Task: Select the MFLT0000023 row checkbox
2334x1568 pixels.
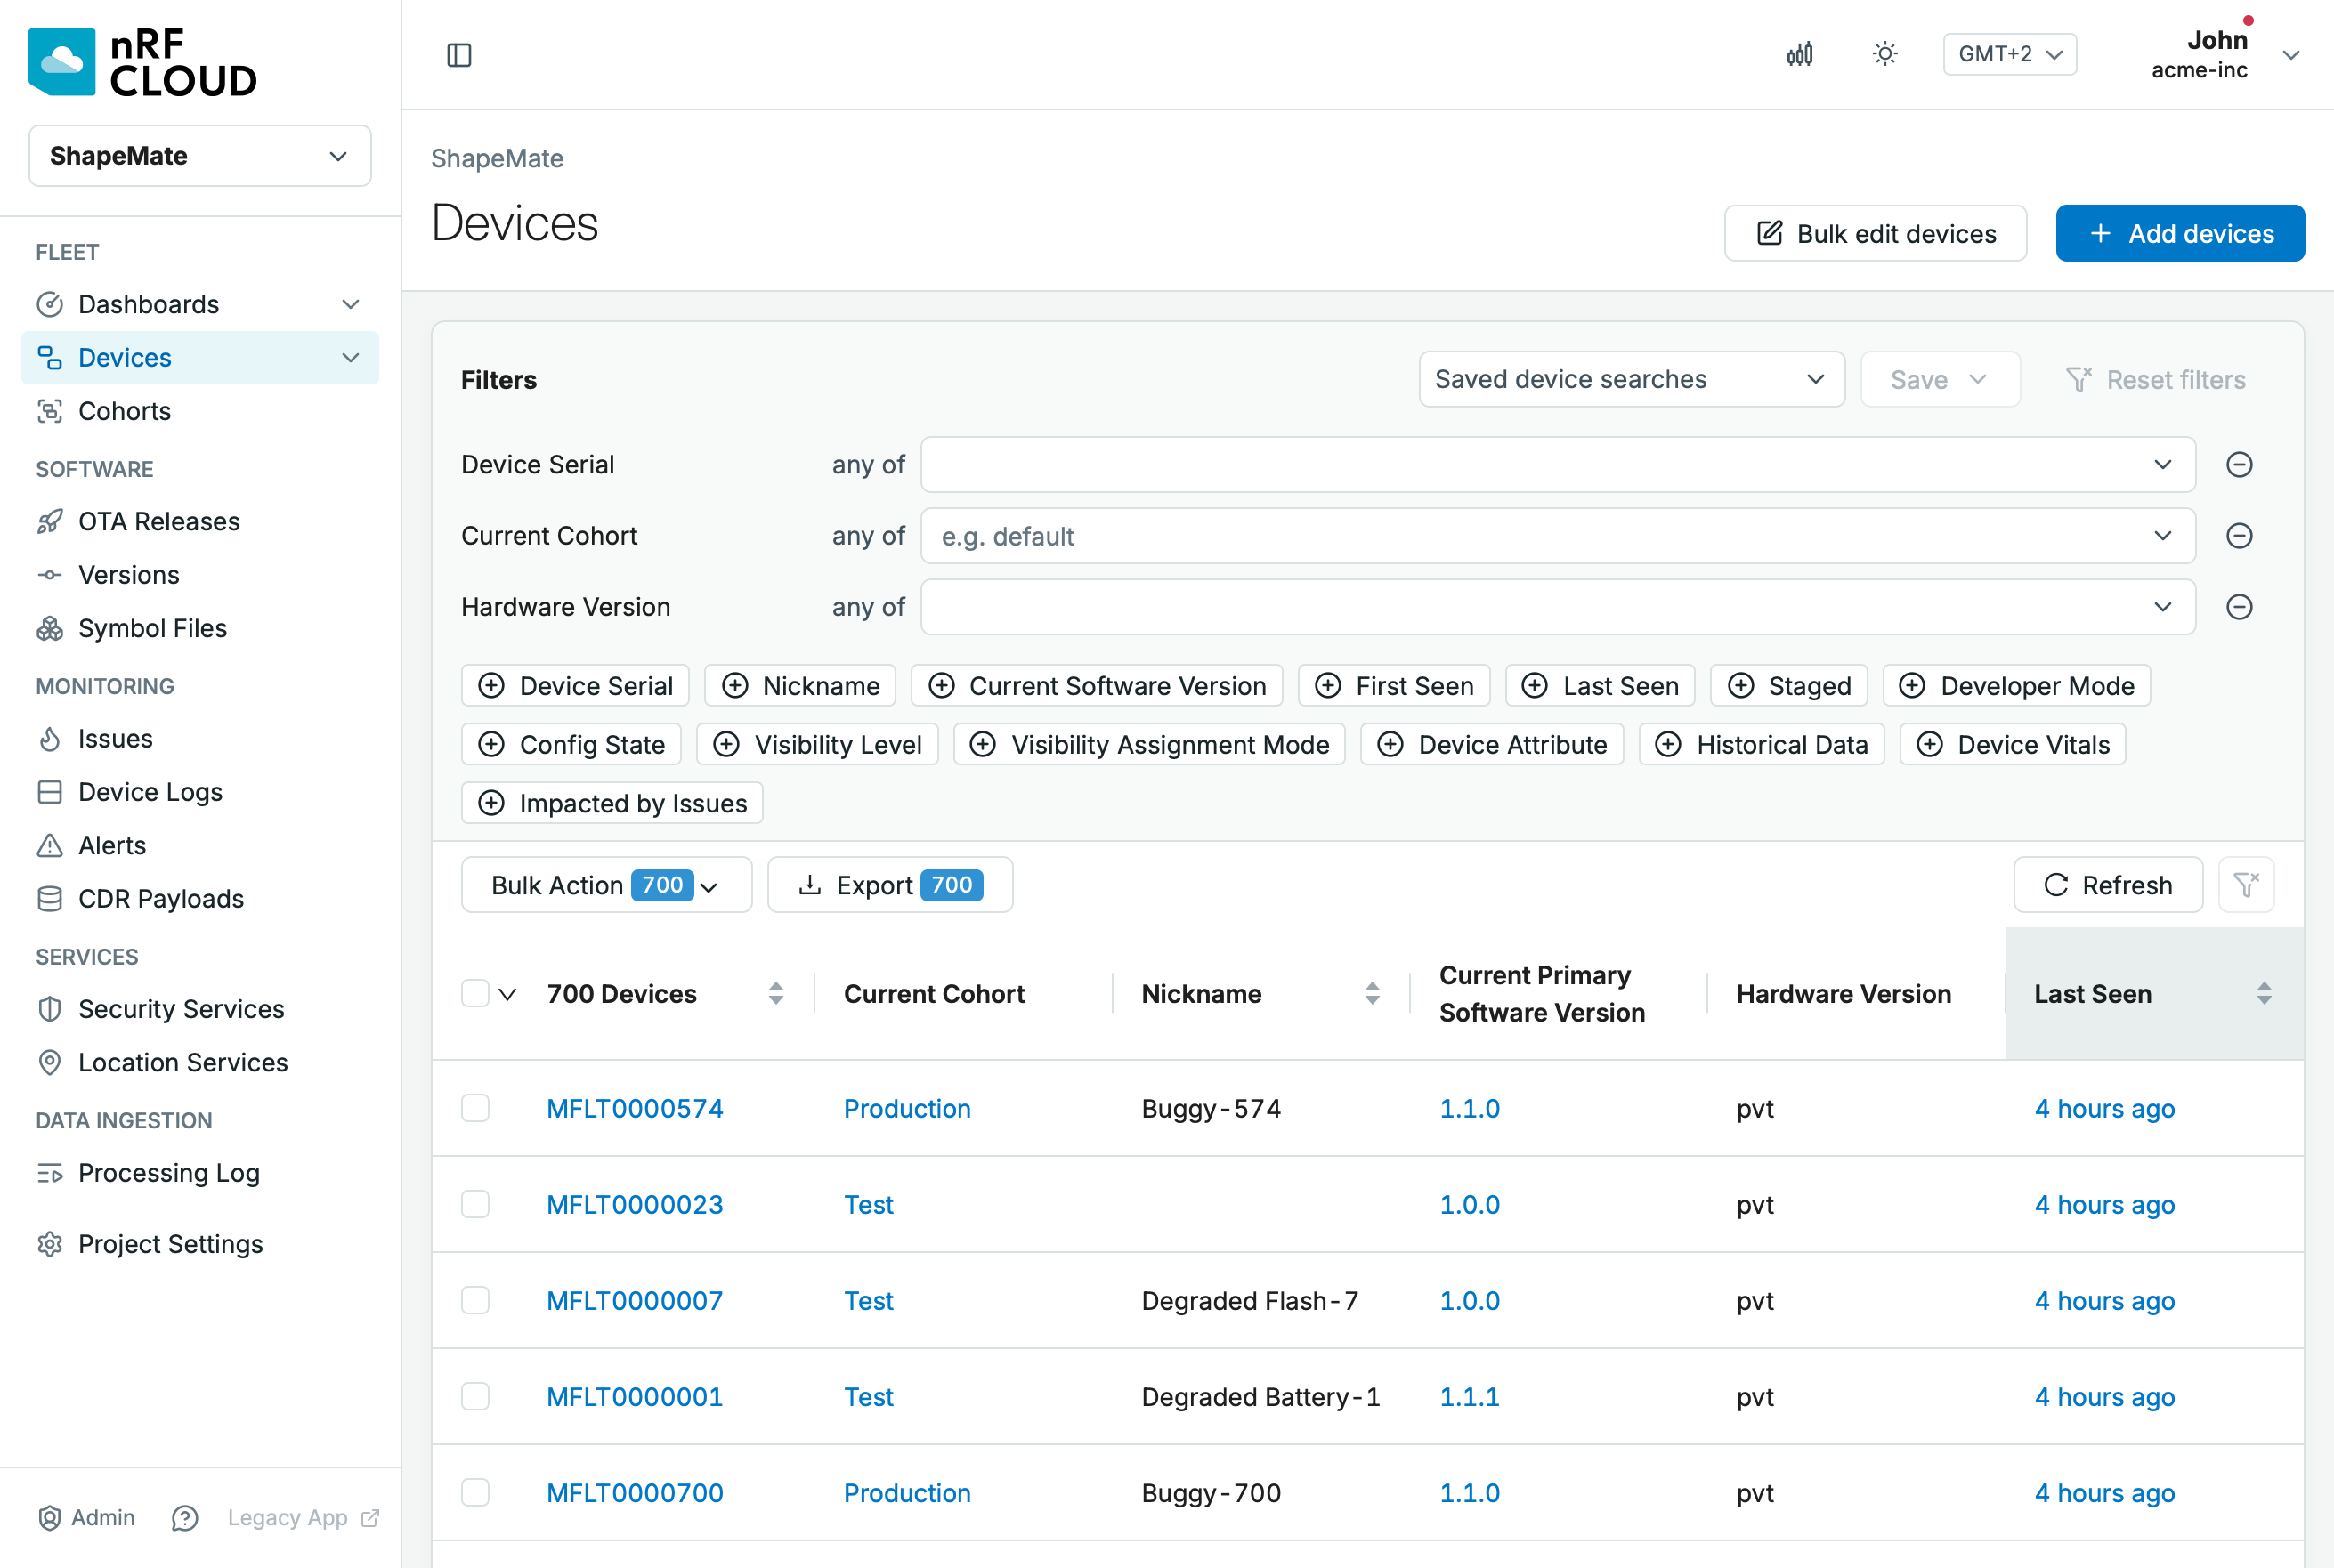Action: (x=475, y=1205)
